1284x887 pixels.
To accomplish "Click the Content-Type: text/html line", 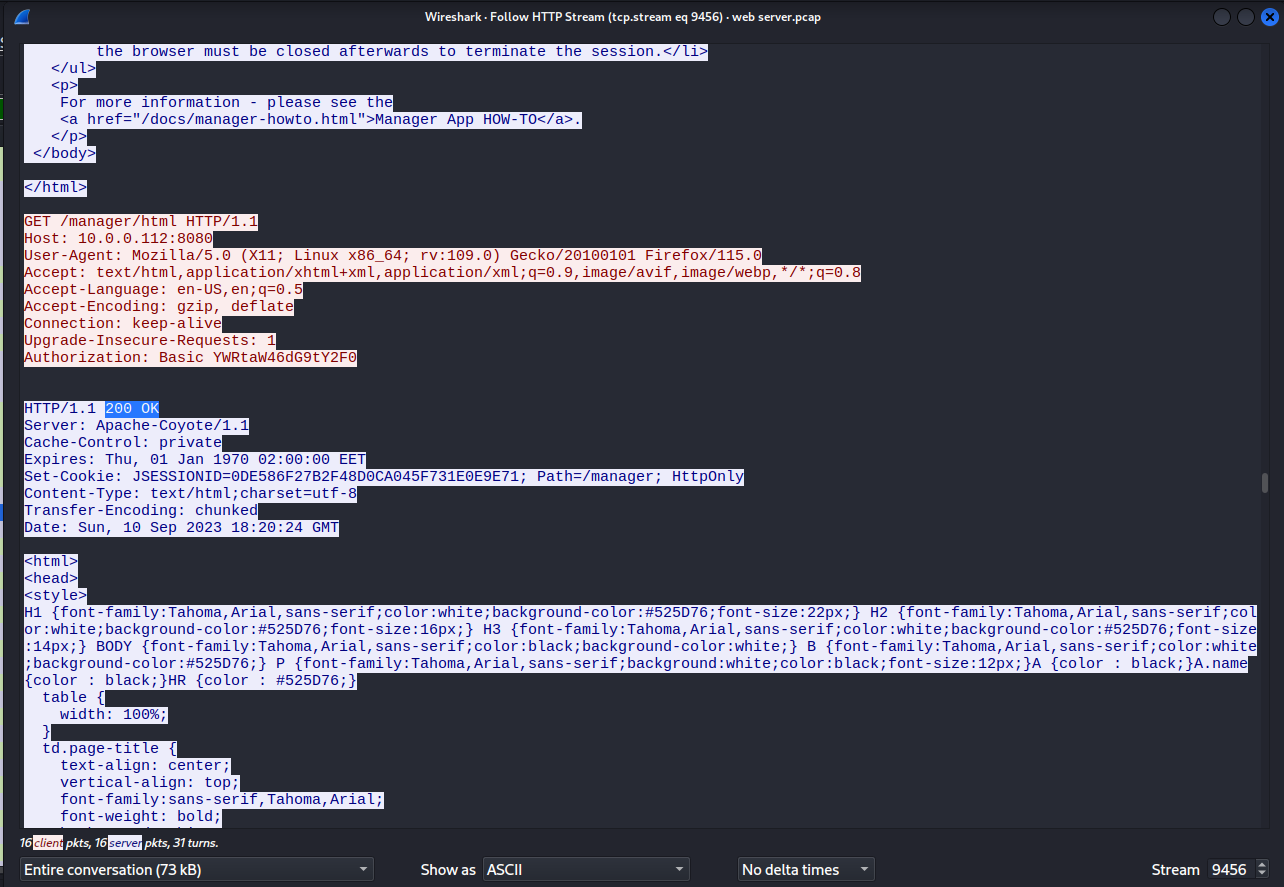I will pos(190,493).
